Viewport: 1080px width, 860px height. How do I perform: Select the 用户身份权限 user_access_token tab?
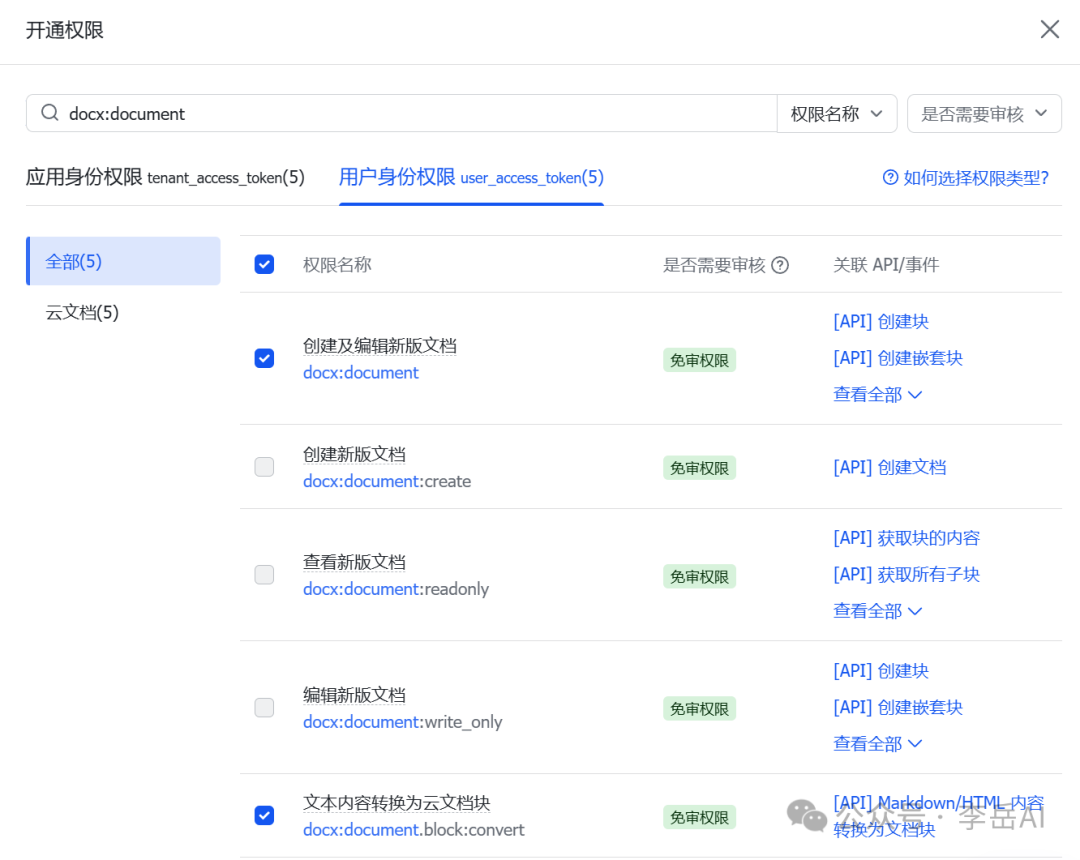(x=471, y=178)
